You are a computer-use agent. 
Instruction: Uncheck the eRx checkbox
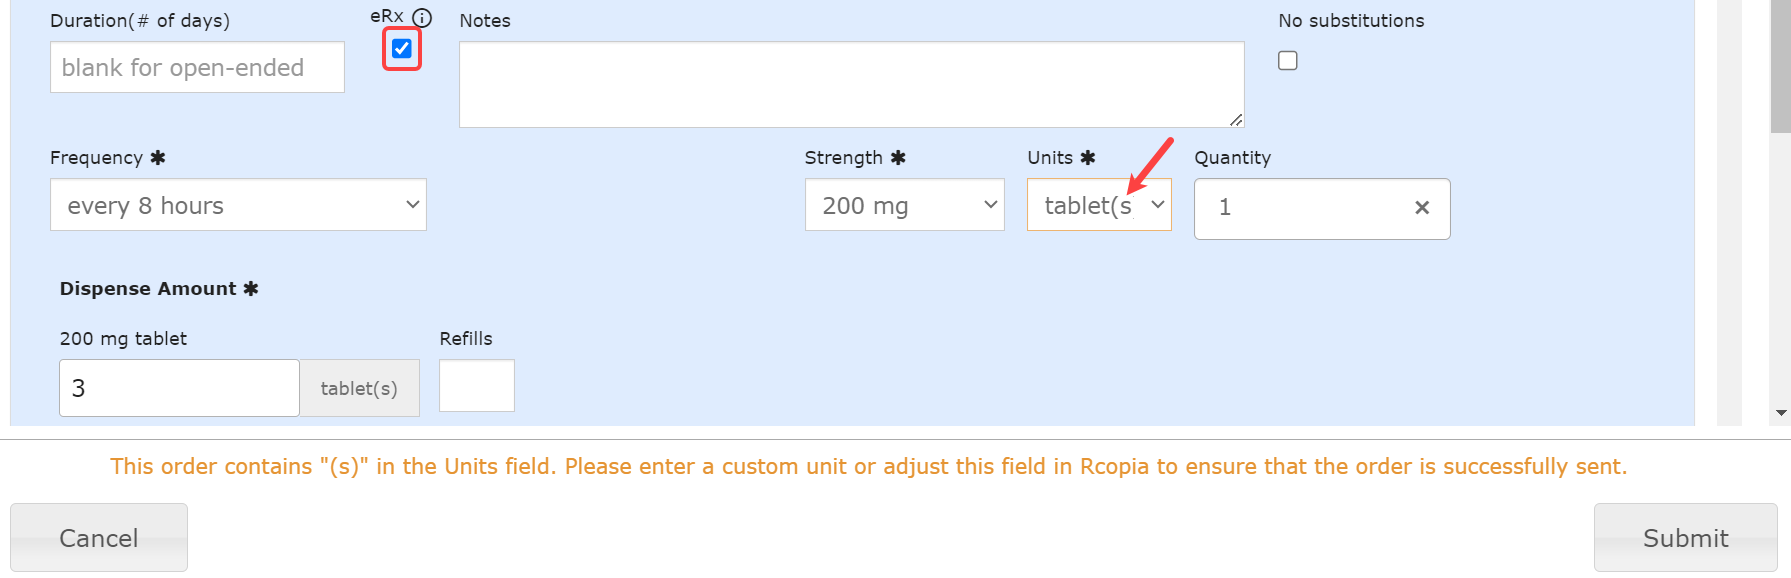coord(402,49)
